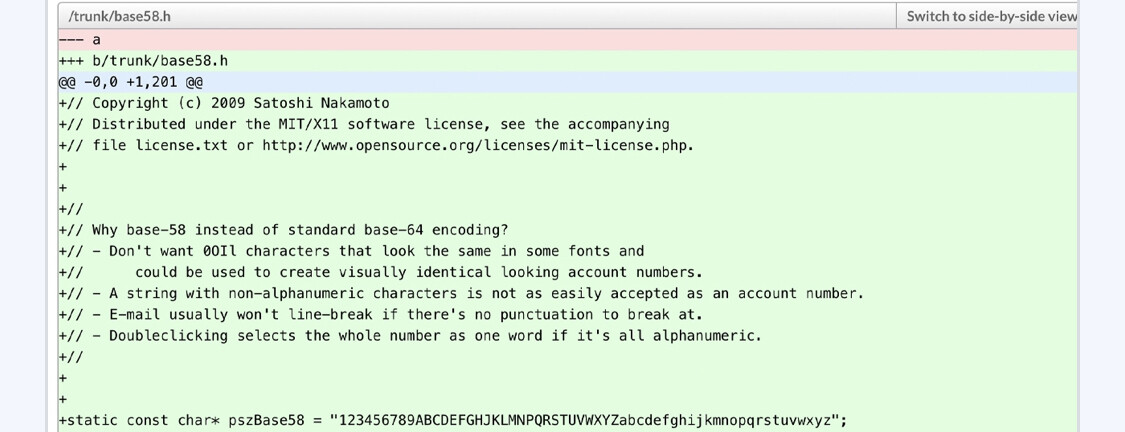The image size is (1125, 432).
Task: Click the '@@ -0,0 +1,201 @@' hunk header
Action: [x=568, y=82]
